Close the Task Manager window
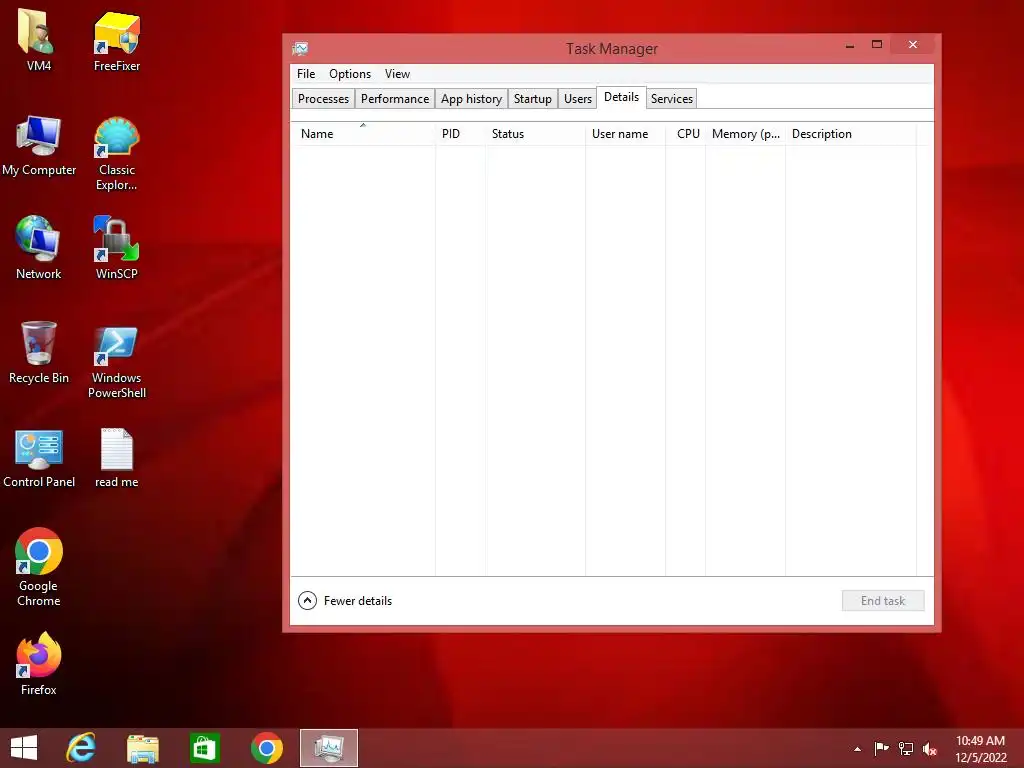Viewport: 1024px width, 768px height. [x=912, y=44]
